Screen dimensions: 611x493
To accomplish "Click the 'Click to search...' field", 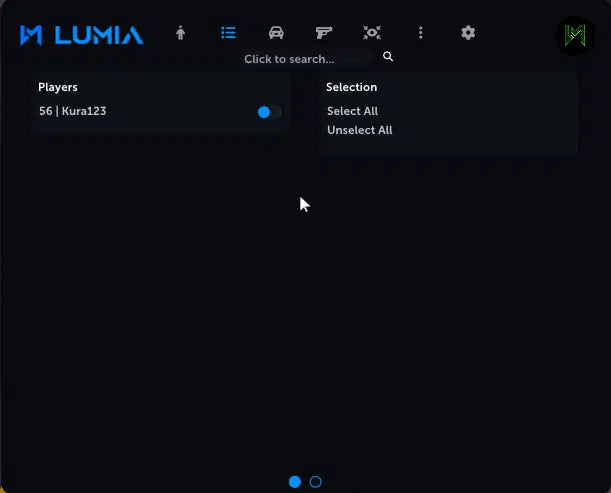I will coord(289,59).
